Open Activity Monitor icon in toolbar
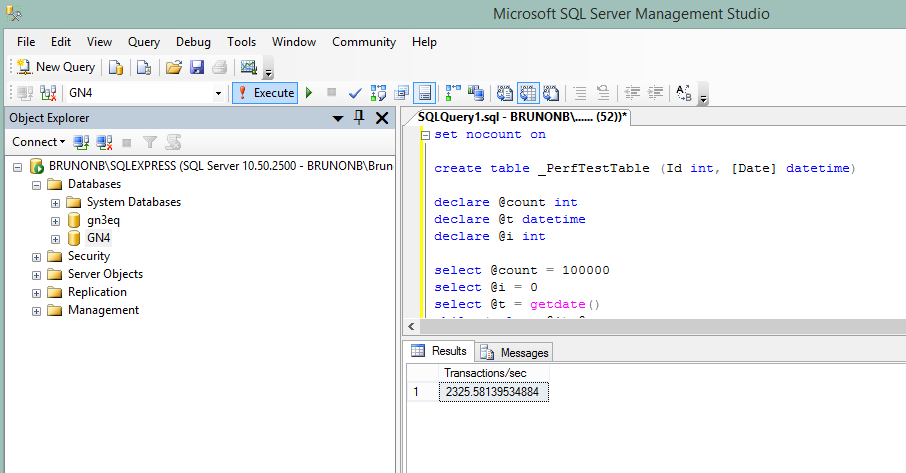906x473 pixels. click(x=249, y=68)
